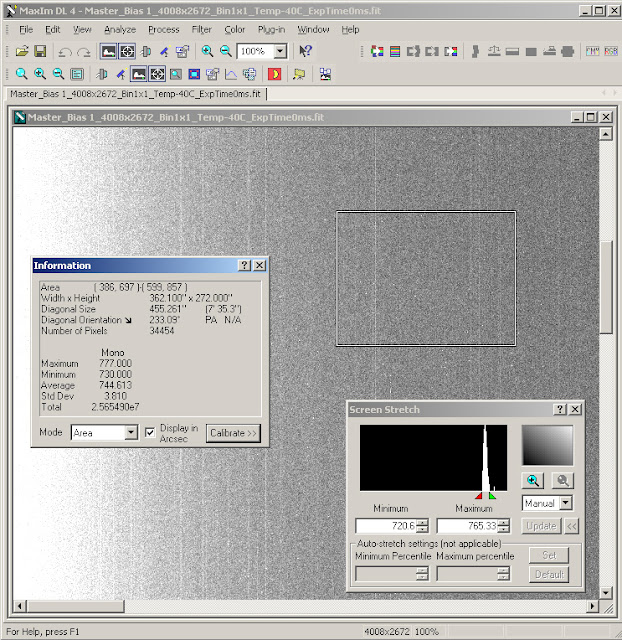Image resolution: width=622 pixels, height=640 pixels.
Task: Zoom in on the Screen Stretch histogram
Action: pyautogui.click(x=533, y=481)
